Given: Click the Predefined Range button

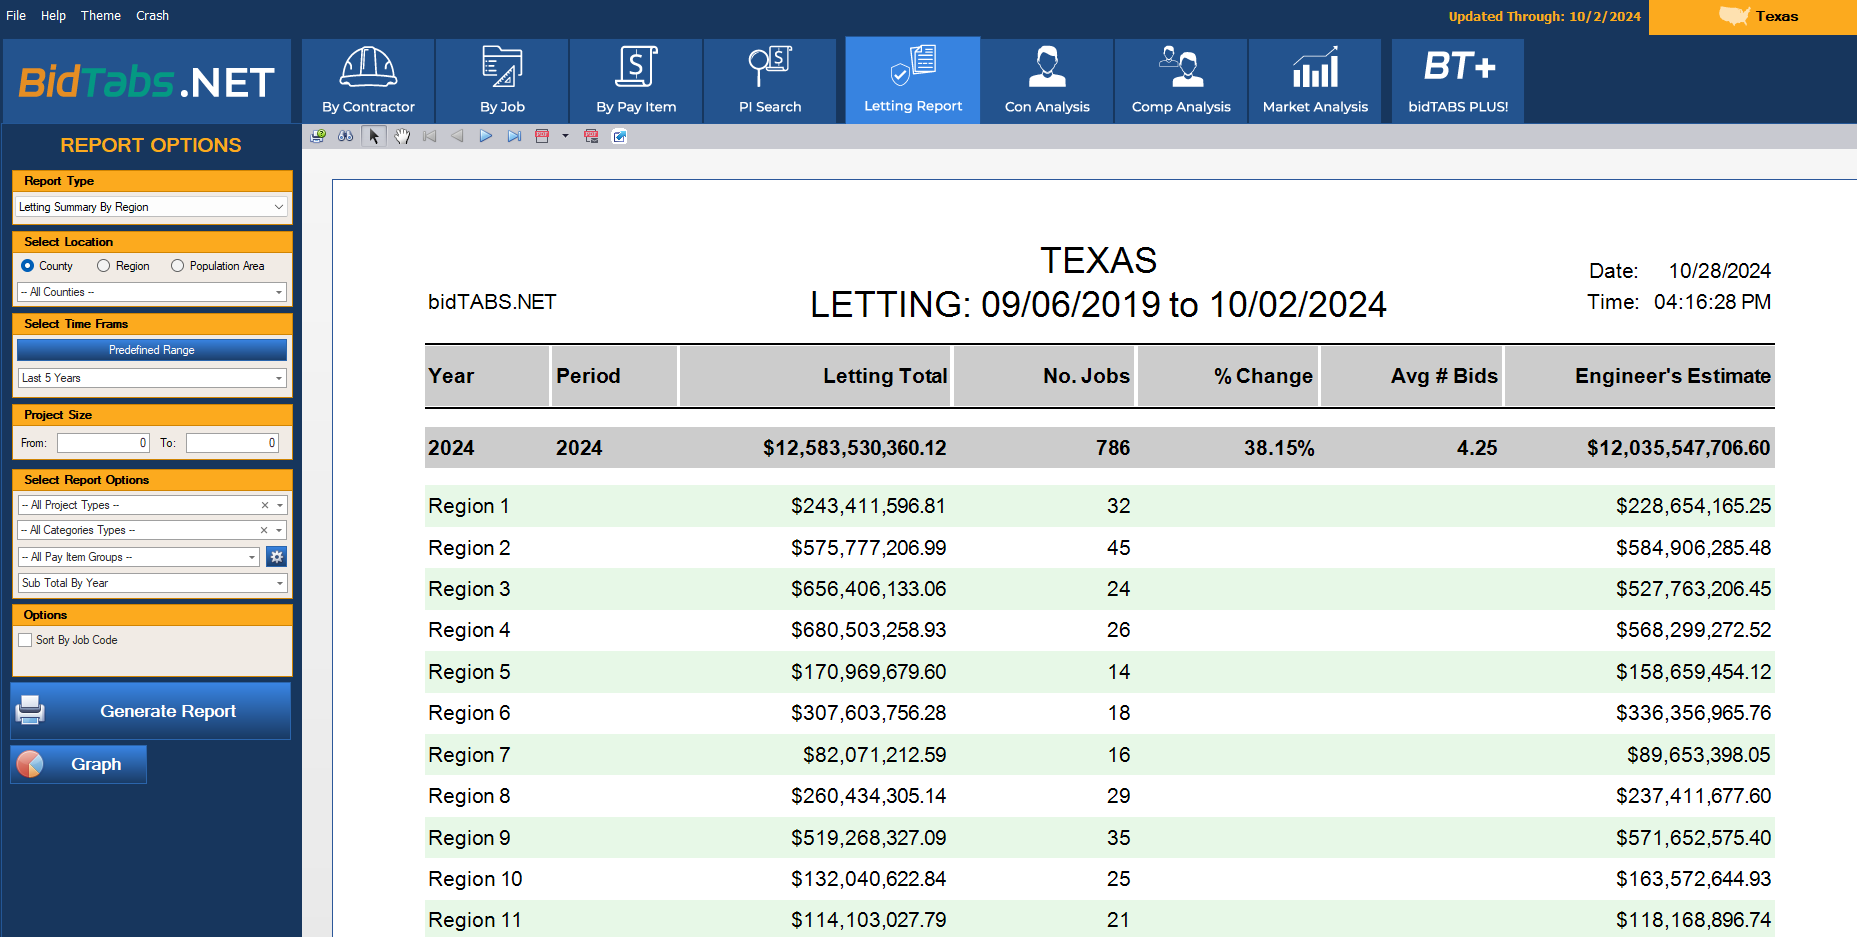Looking at the screenshot, I should 152,350.
